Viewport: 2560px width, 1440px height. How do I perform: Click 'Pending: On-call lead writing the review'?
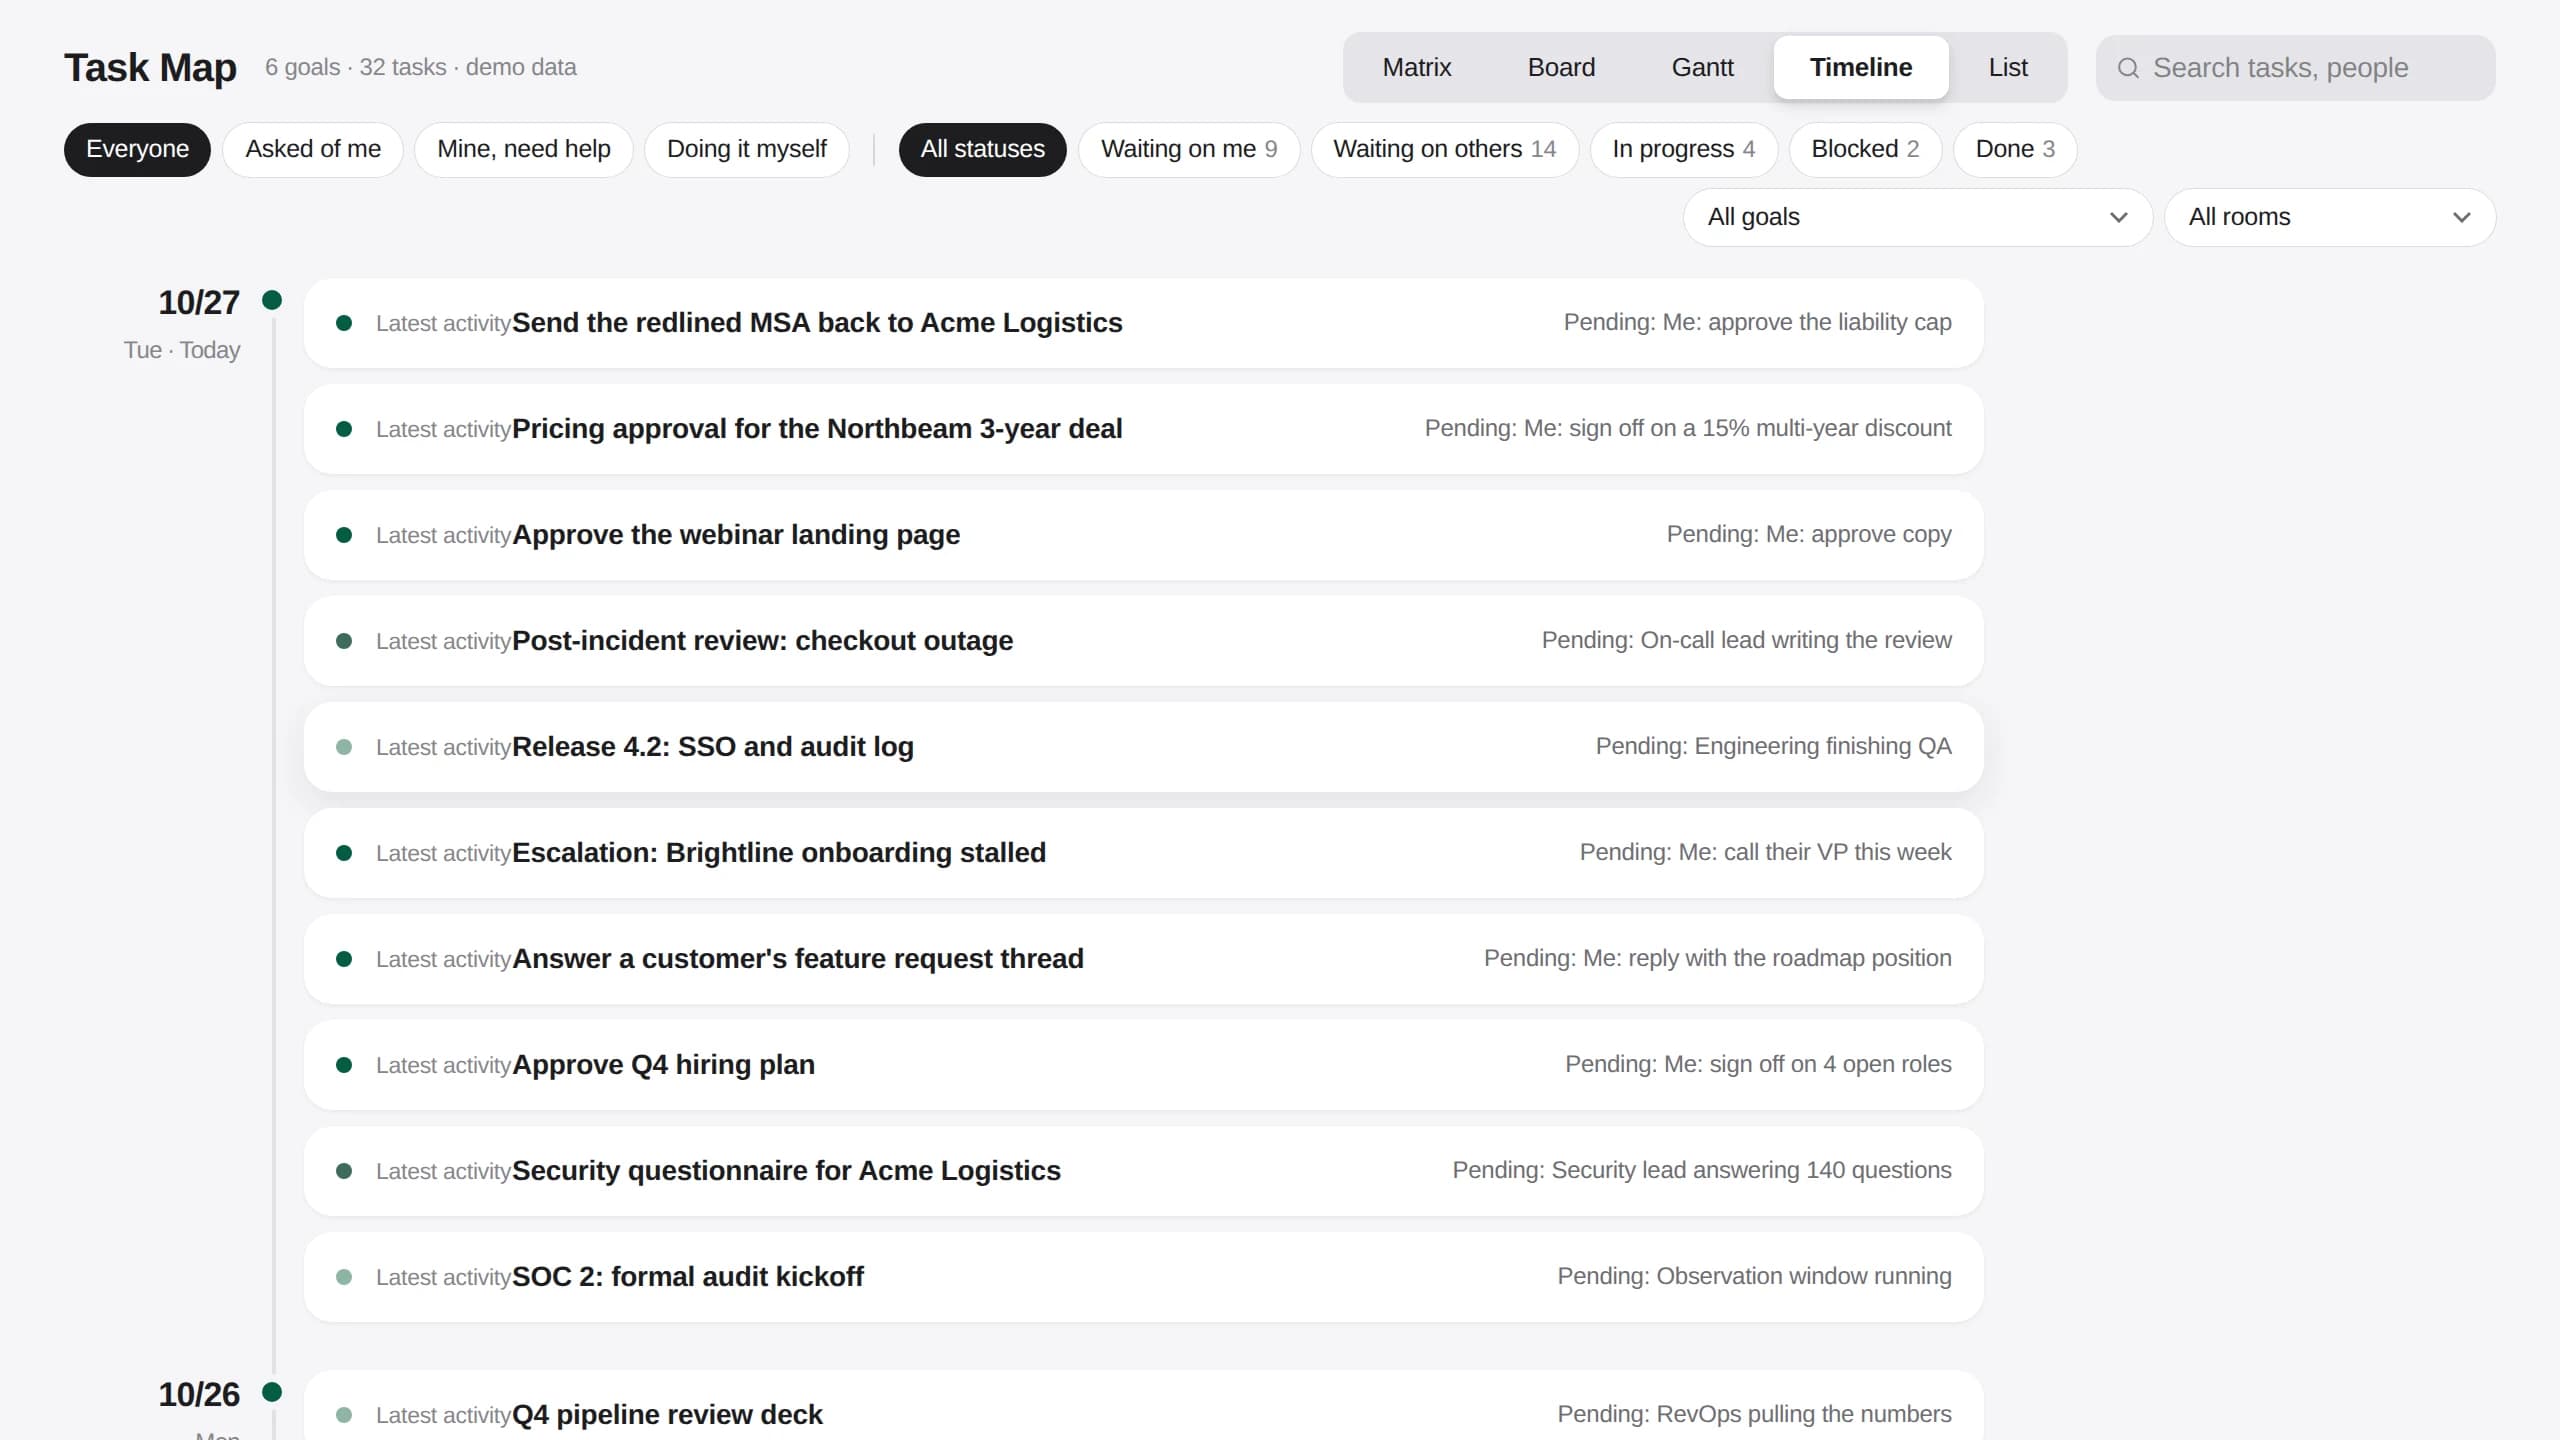1746,640
